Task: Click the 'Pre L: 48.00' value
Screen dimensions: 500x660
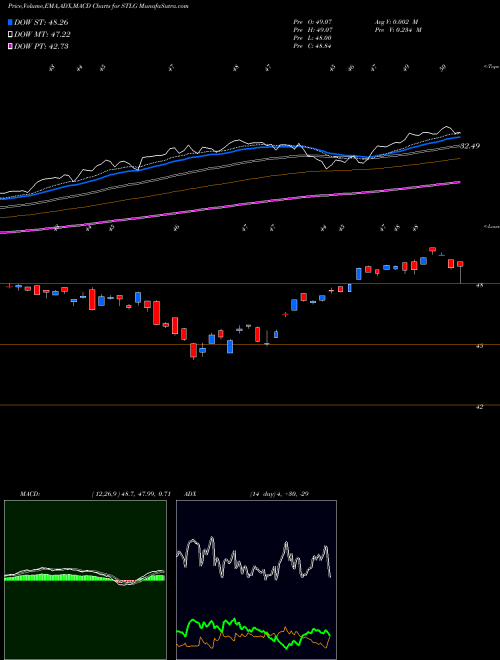Action: [x=312, y=38]
